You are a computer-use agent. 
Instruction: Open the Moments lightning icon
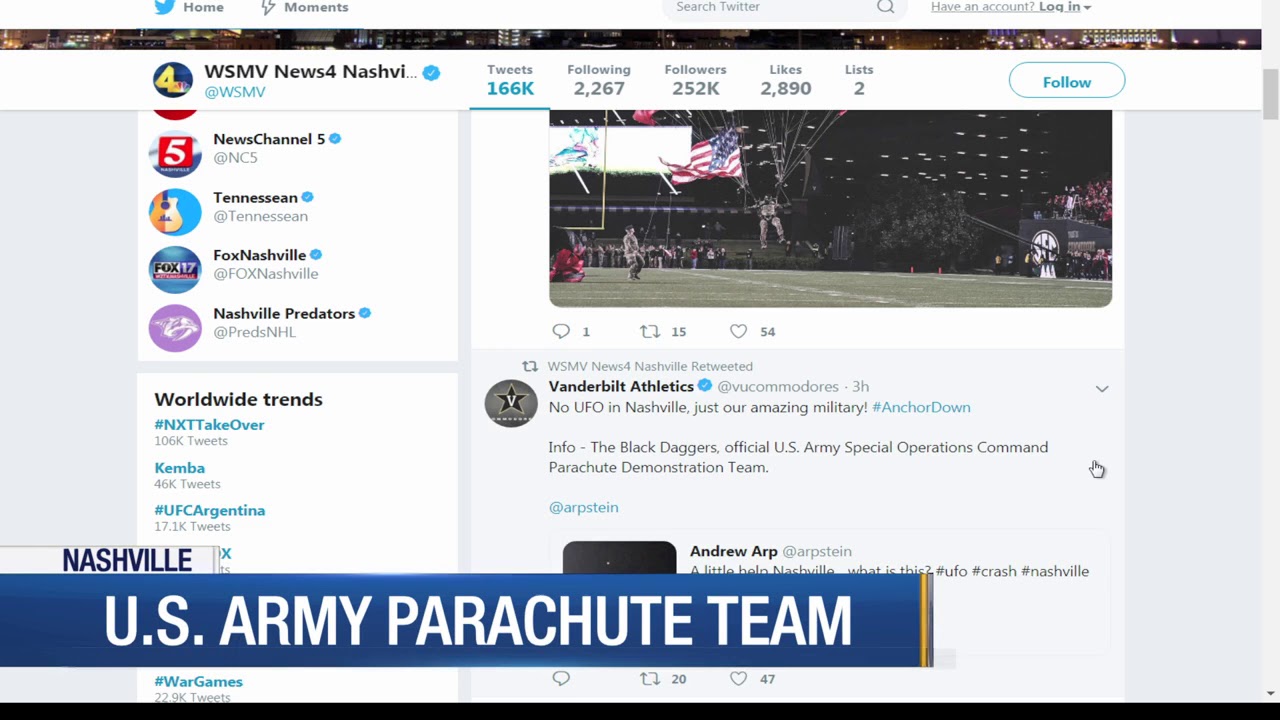267,7
